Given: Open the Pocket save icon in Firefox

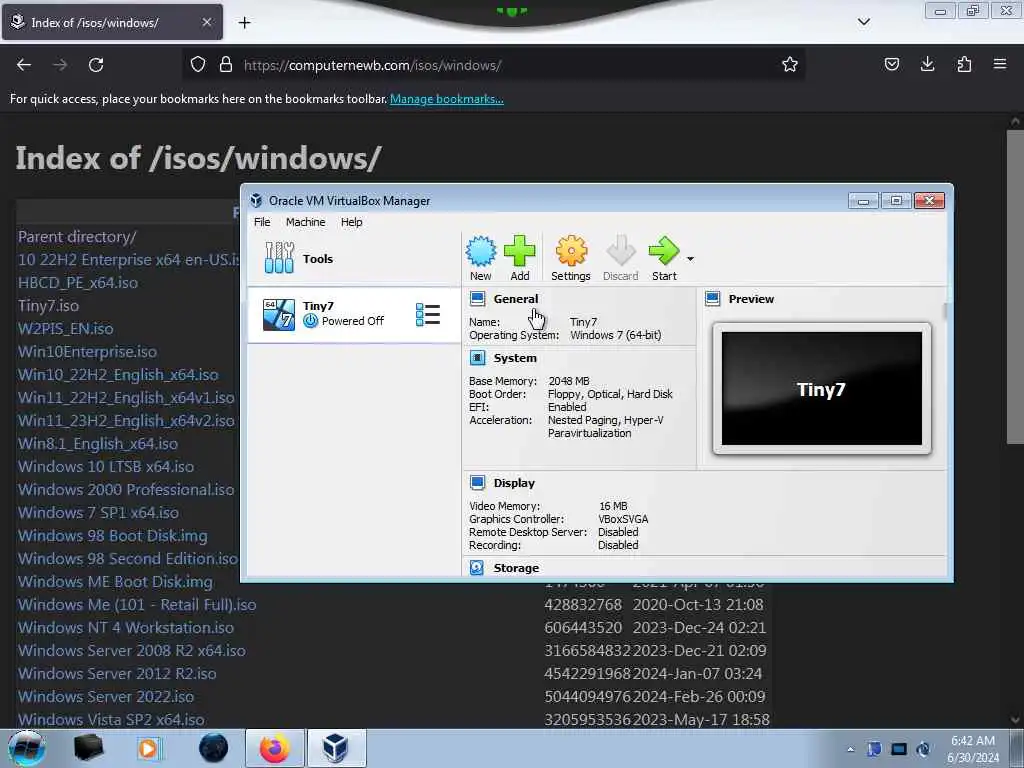Looking at the screenshot, I should (x=891, y=65).
